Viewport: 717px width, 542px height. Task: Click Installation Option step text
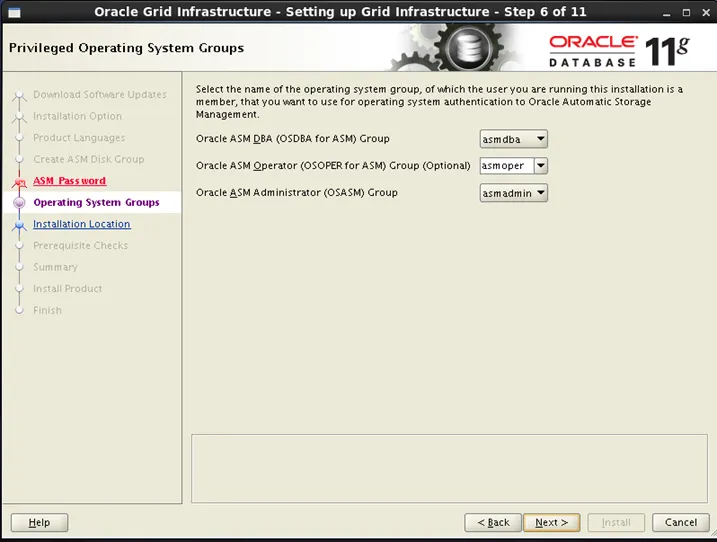tap(77, 116)
